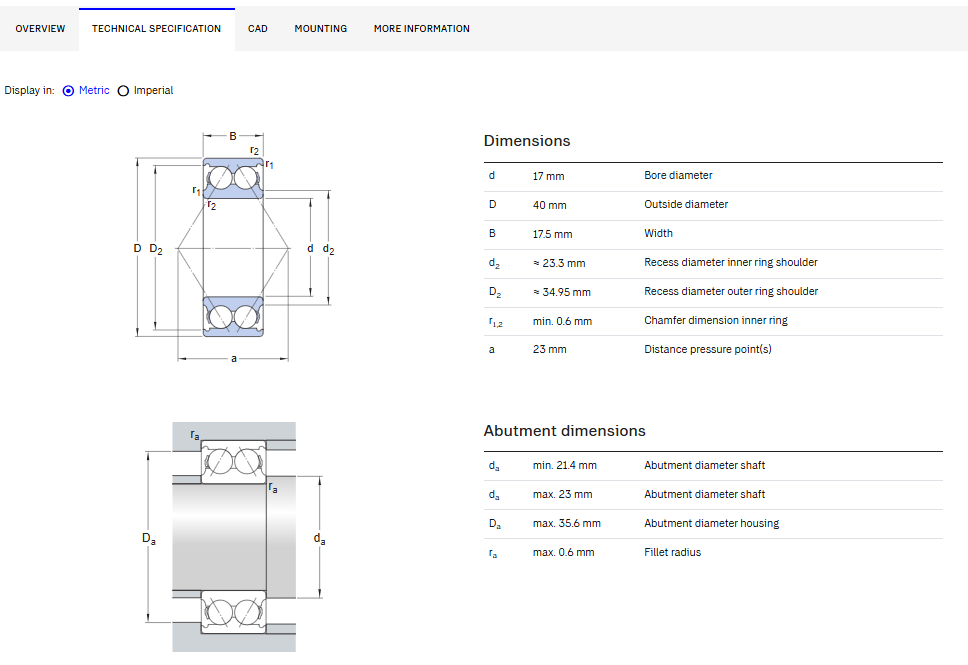This screenshot has height=665, width=968.
Task: Click the value ≈ 23.3 mm
Action: coord(559,263)
